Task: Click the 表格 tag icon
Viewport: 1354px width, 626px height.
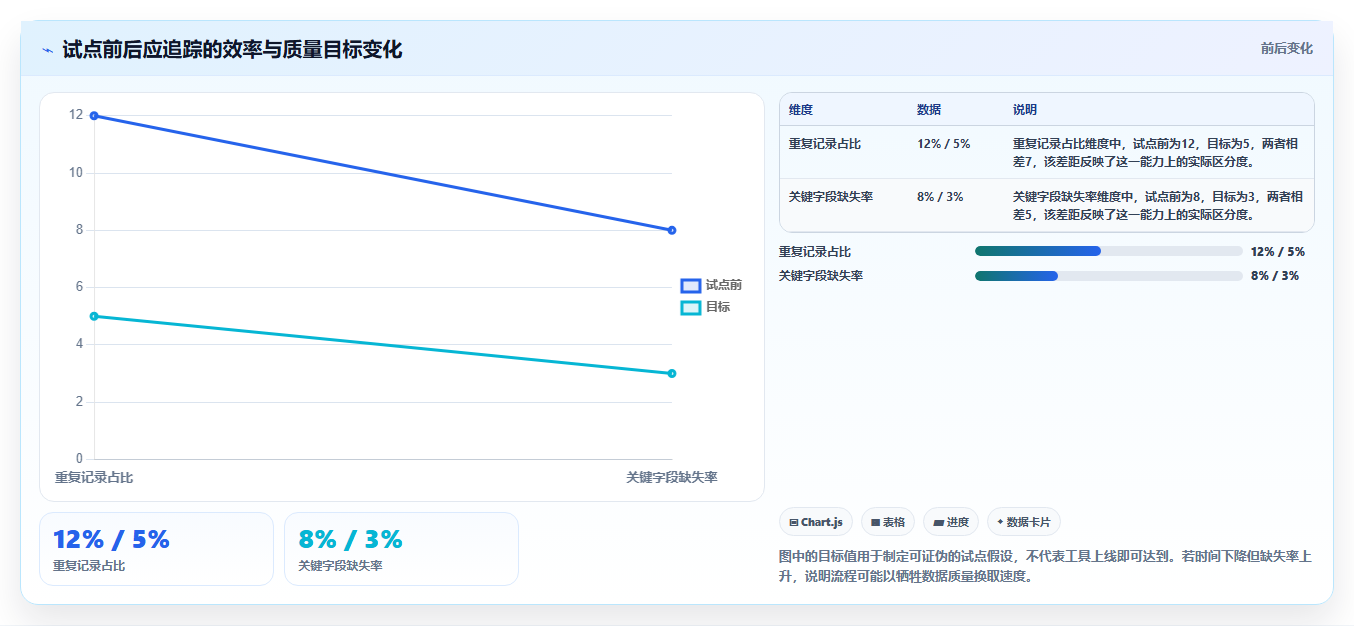Action: coord(875,522)
